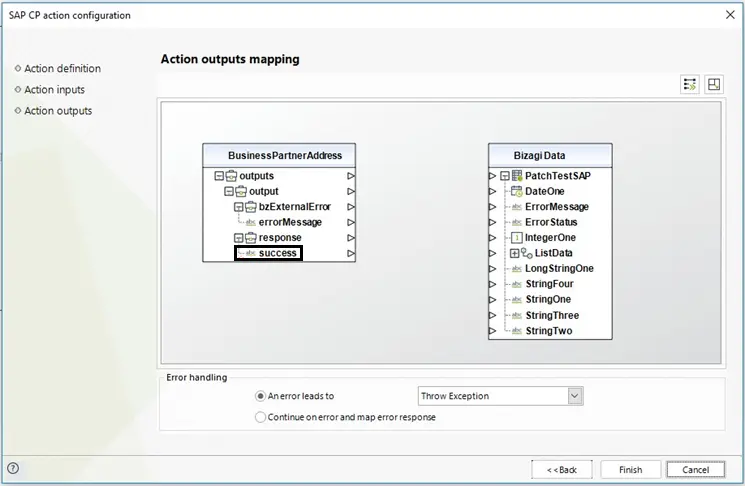Viewport: 745px width, 486px height.
Task: Click the input arrow beside StringFour
Action: (493, 284)
